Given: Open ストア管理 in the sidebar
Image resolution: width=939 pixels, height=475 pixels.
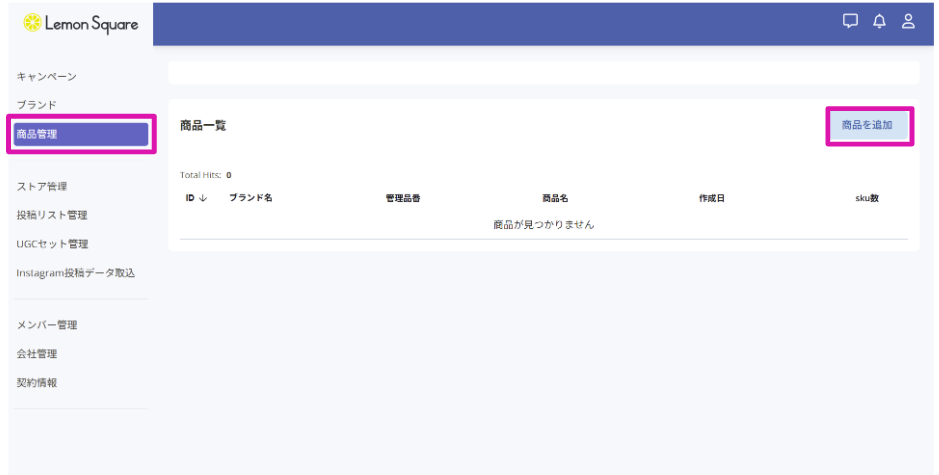Looking at the screenshot, I should point(42,186).
